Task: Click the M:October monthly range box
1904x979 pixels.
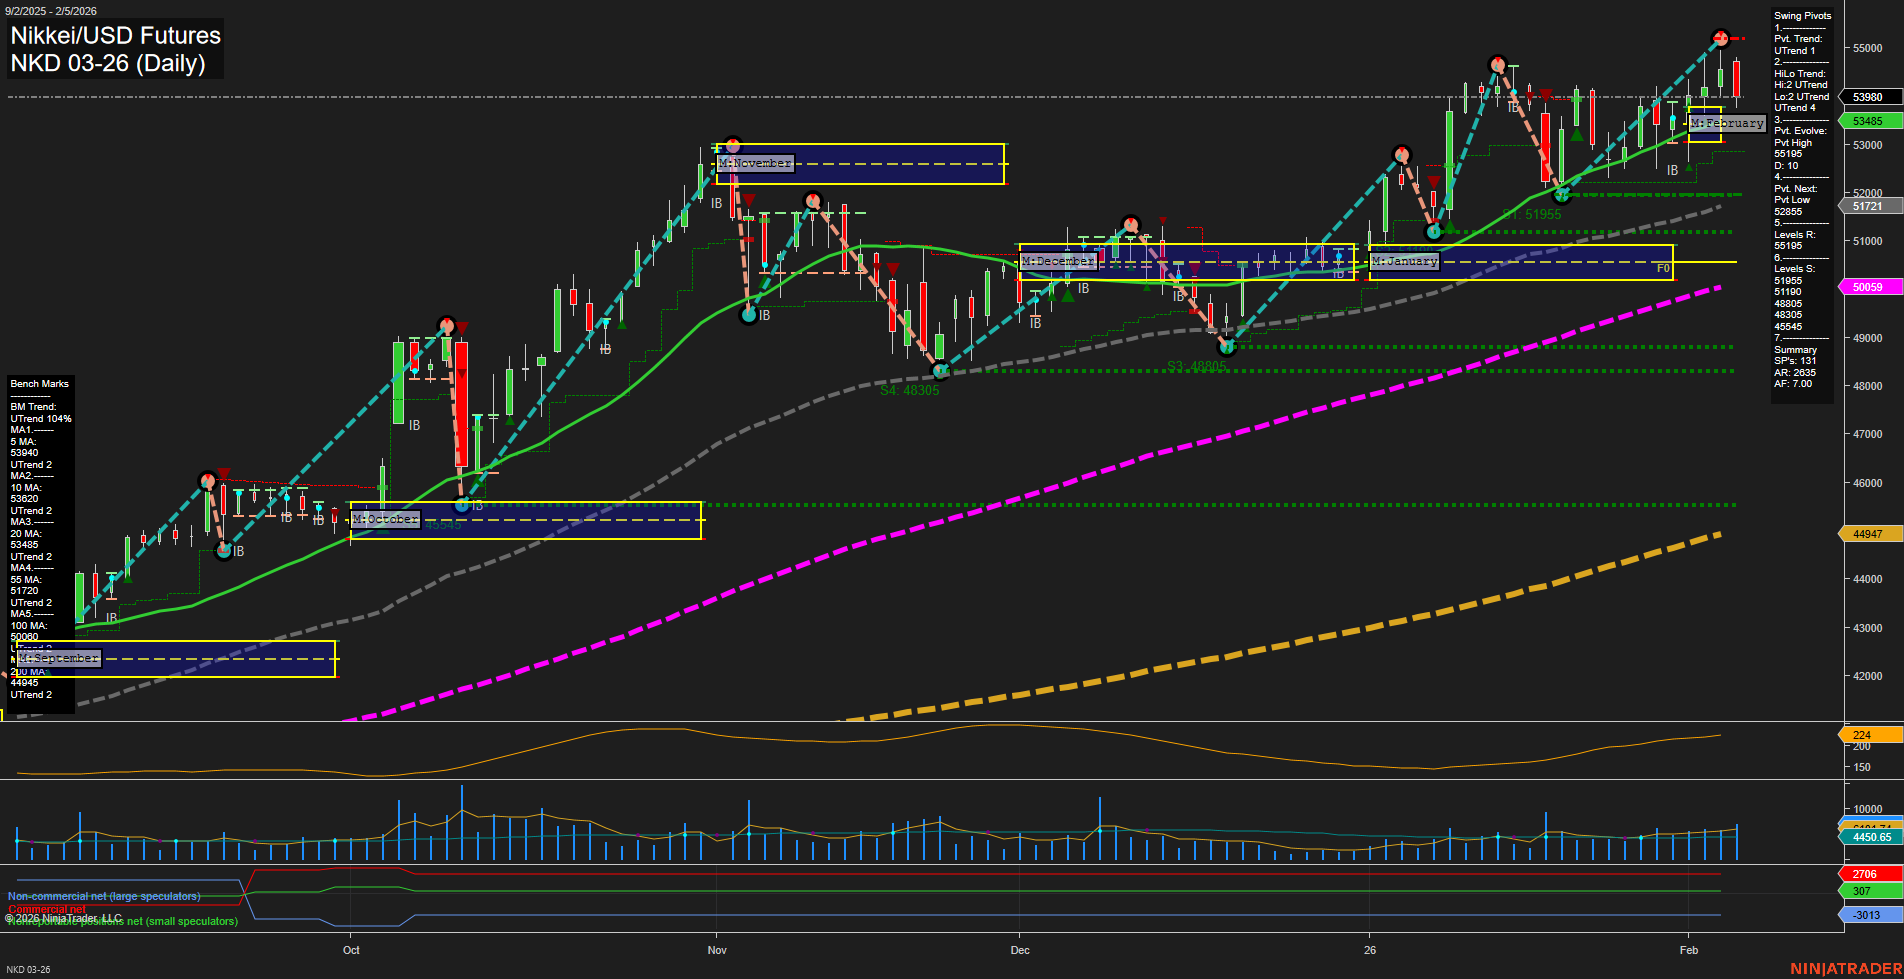Action: pyautogui.click(x=385, y=519)
